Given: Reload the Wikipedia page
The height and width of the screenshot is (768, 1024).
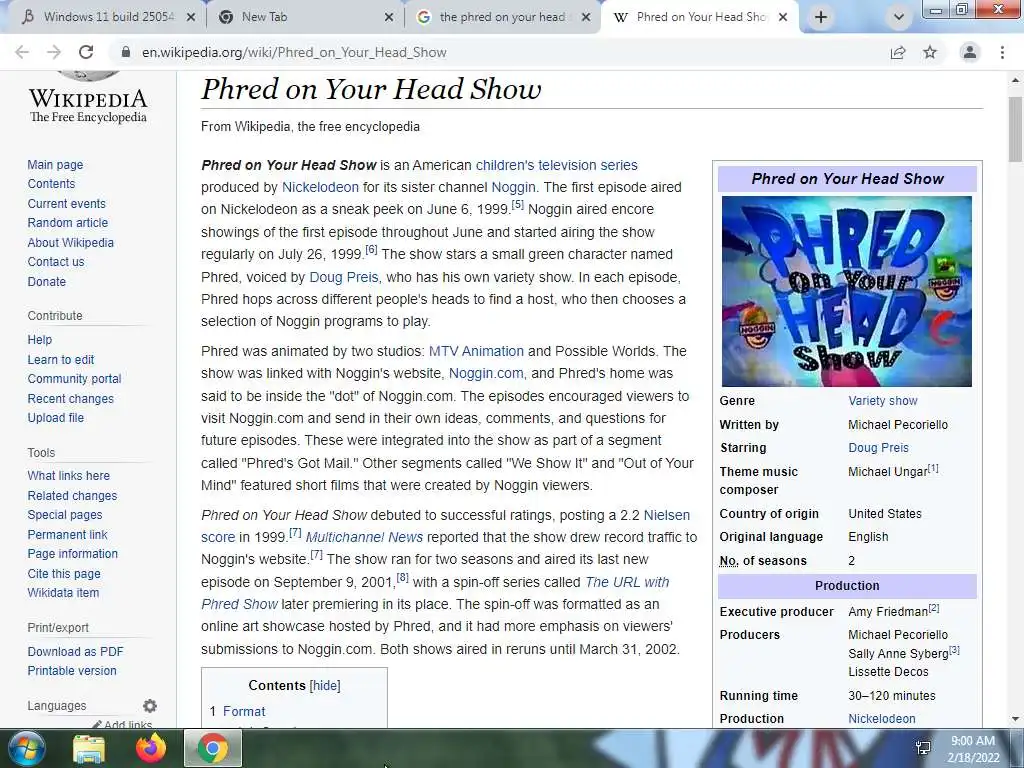Looking at the screenshot, I should (x=86, y=52).
